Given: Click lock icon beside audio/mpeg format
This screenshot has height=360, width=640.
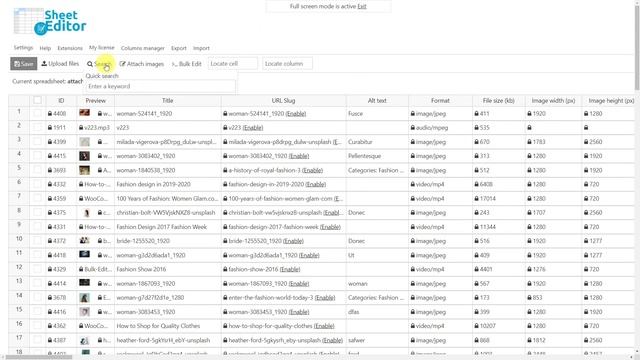Looking at the screenshot, I should click(413, 128).
